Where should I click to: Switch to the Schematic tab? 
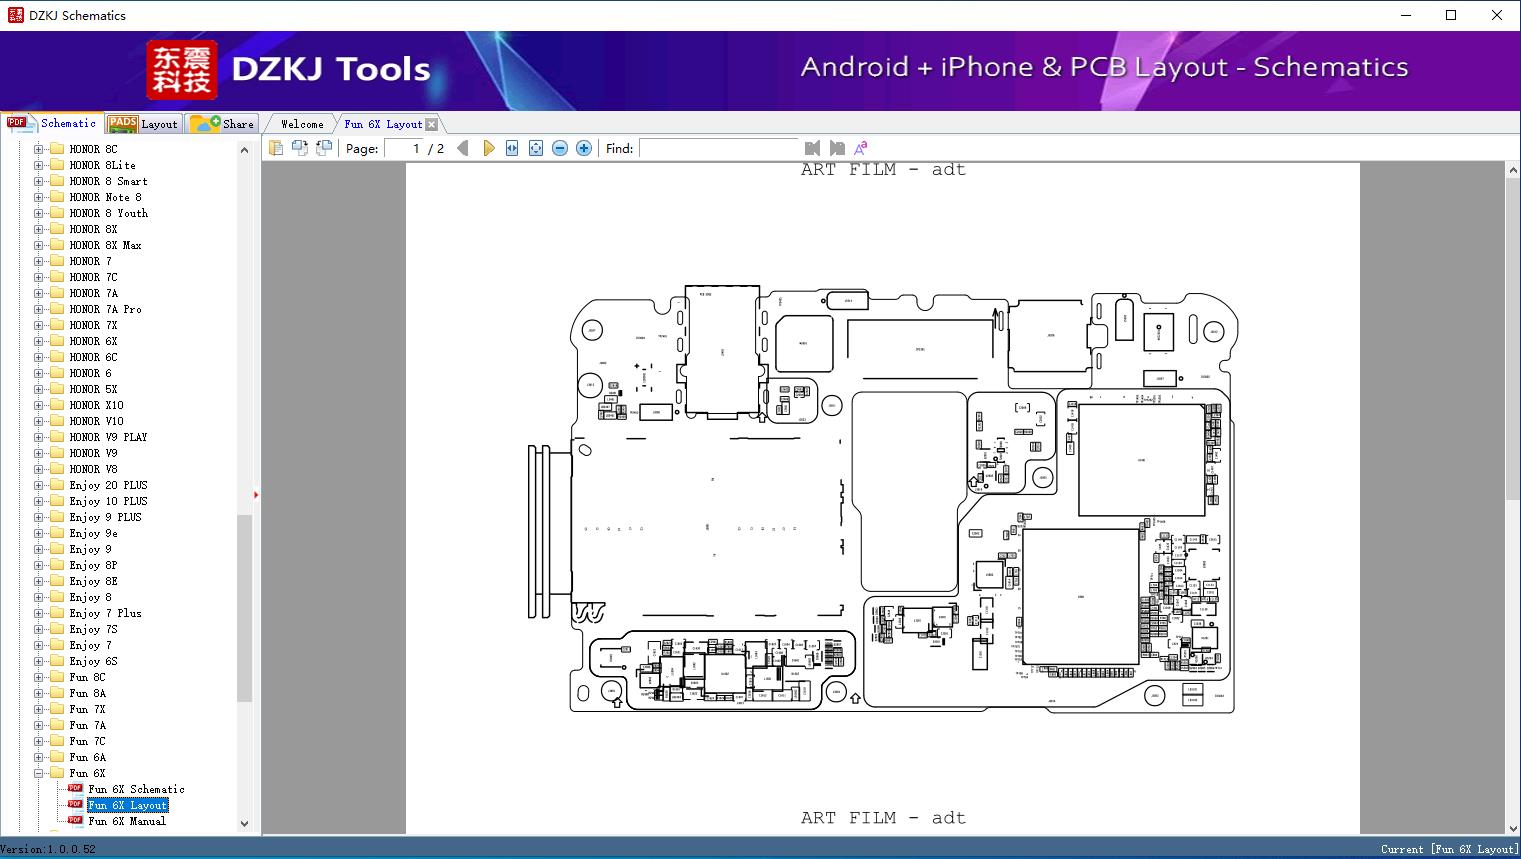(52, 123)
